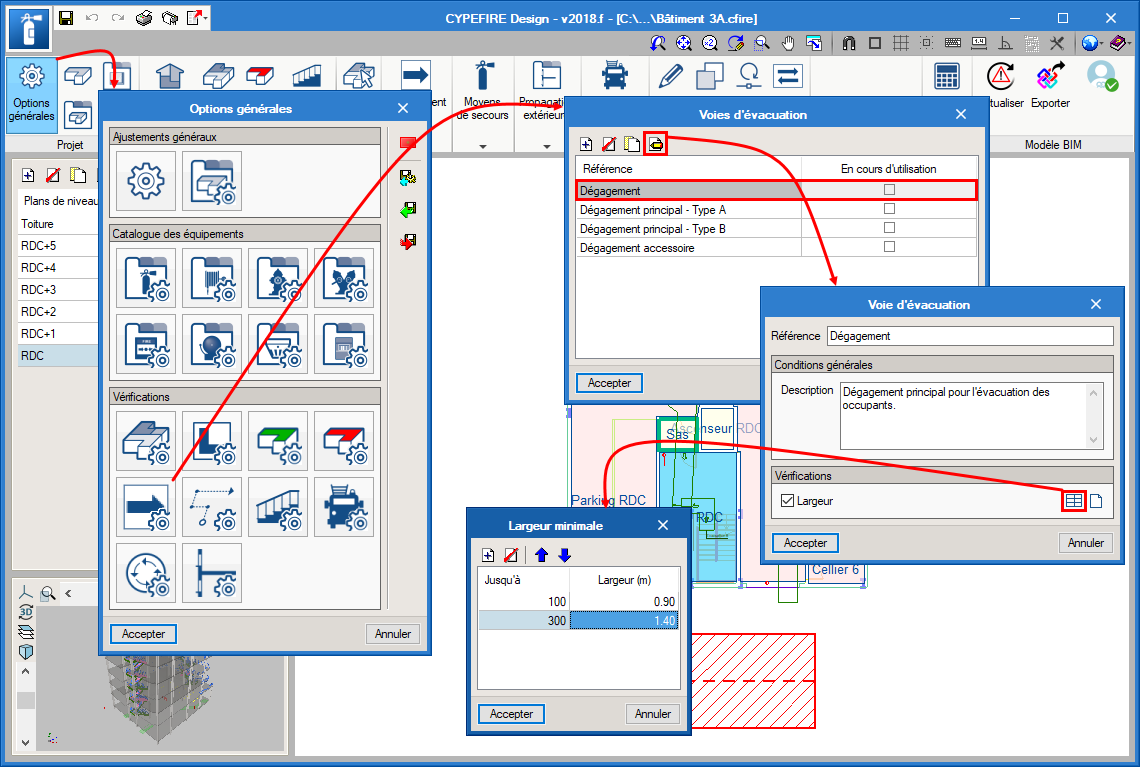Select the Dégagement accessoire row
The image size is (1140, 767).
(776, 248)
